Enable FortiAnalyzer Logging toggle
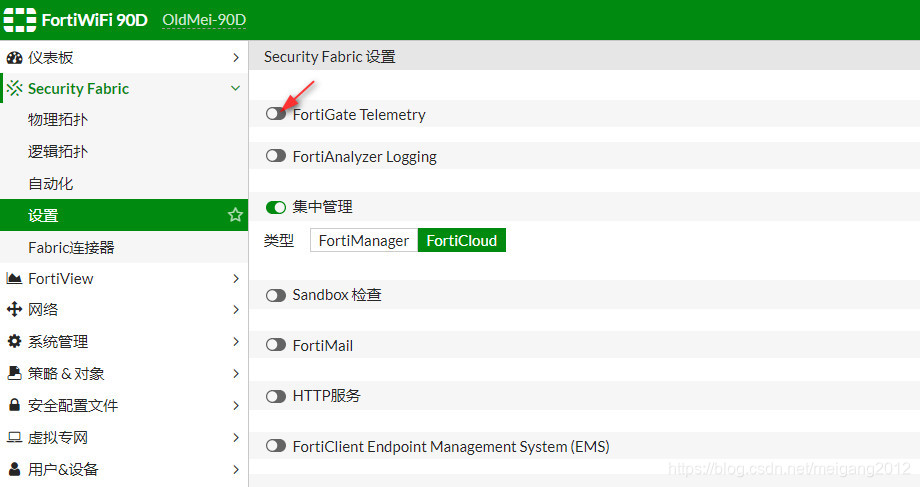The width and height of the screenshot is (920, 487). click(x=276, y=156)
